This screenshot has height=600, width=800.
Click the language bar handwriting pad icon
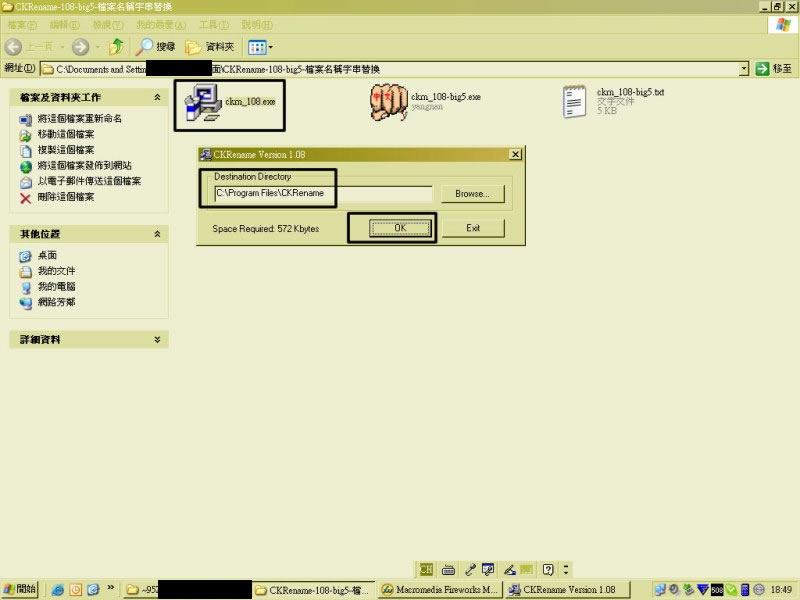point(488,569)
